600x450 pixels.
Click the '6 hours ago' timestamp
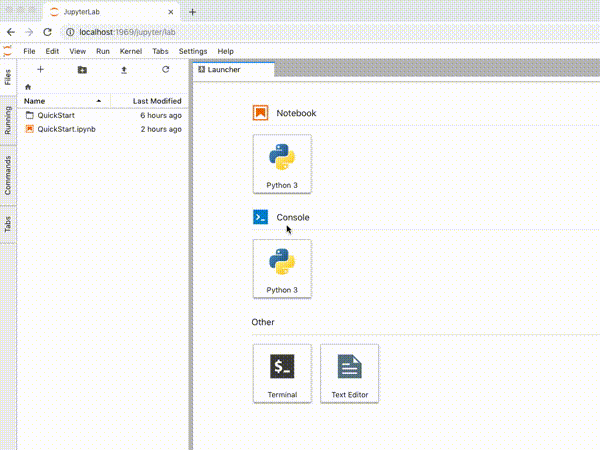[161, 115]
